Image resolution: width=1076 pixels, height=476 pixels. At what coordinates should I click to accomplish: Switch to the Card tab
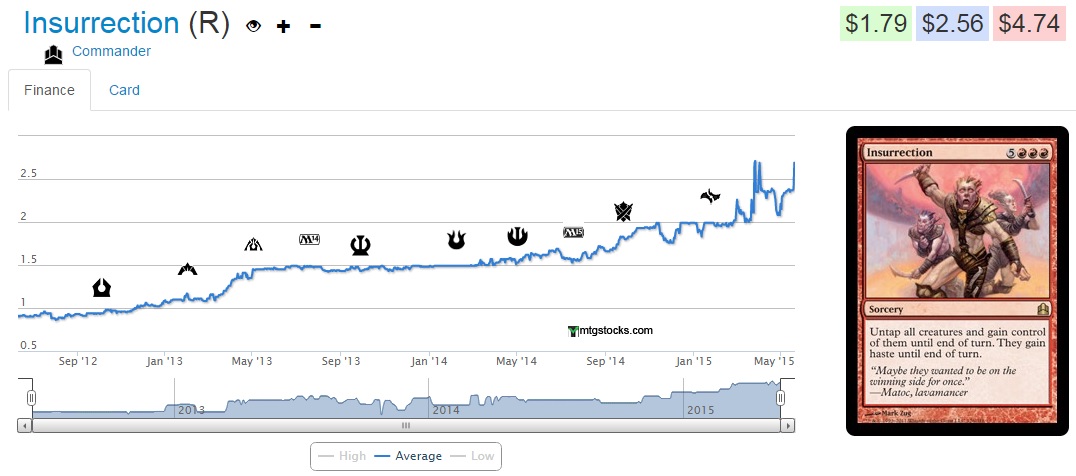[x=124, y=90]
